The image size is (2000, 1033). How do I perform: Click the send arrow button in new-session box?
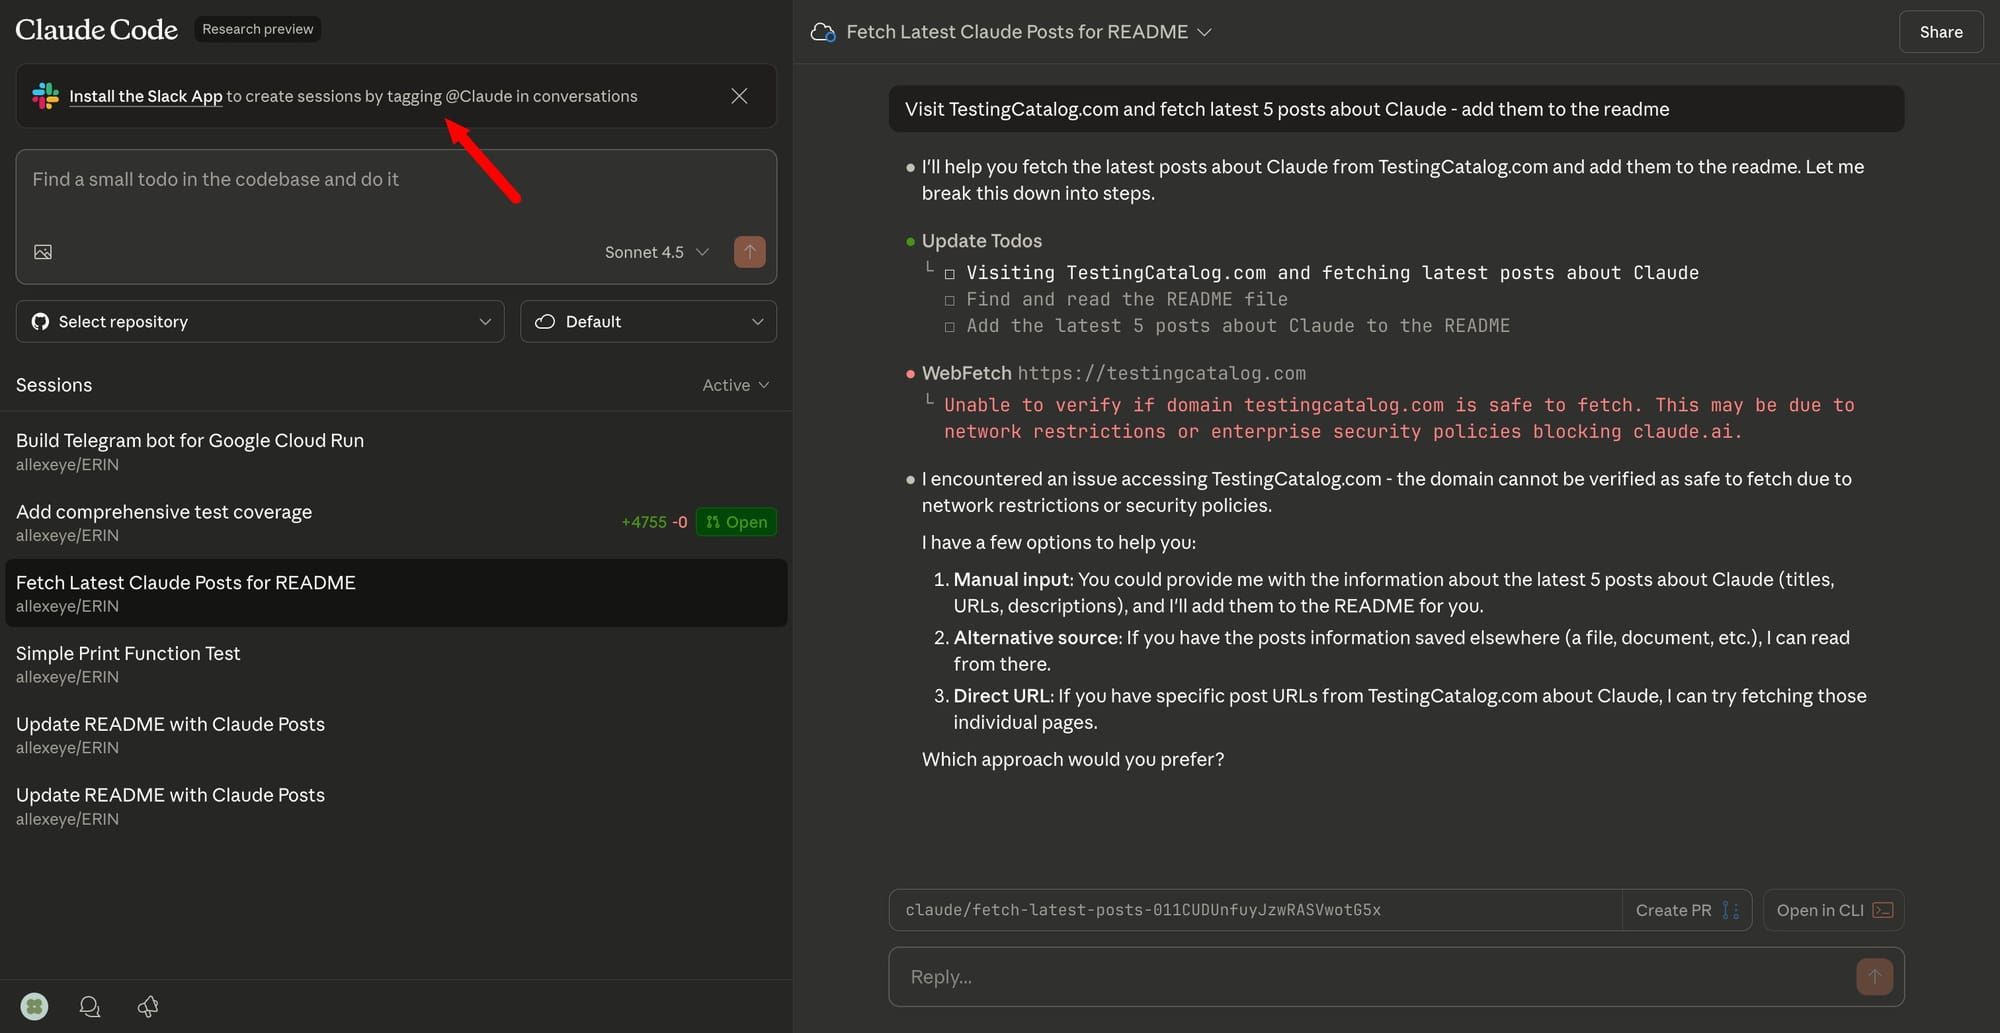click(x=750, y=252)
